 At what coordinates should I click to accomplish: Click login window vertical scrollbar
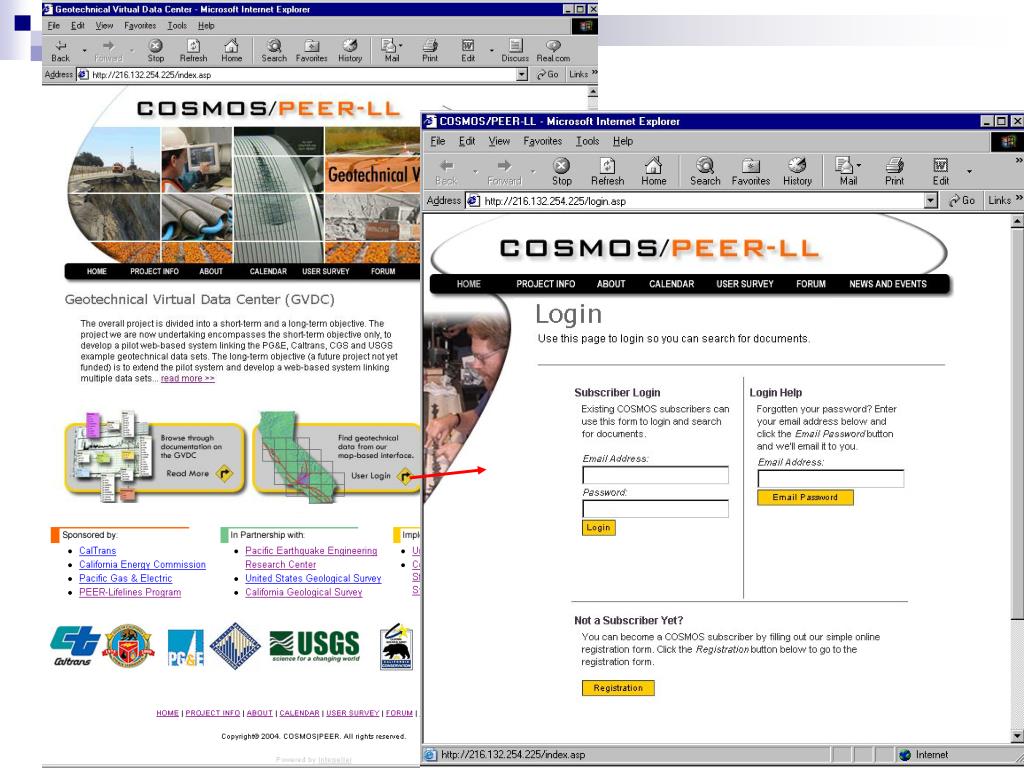1017,477
